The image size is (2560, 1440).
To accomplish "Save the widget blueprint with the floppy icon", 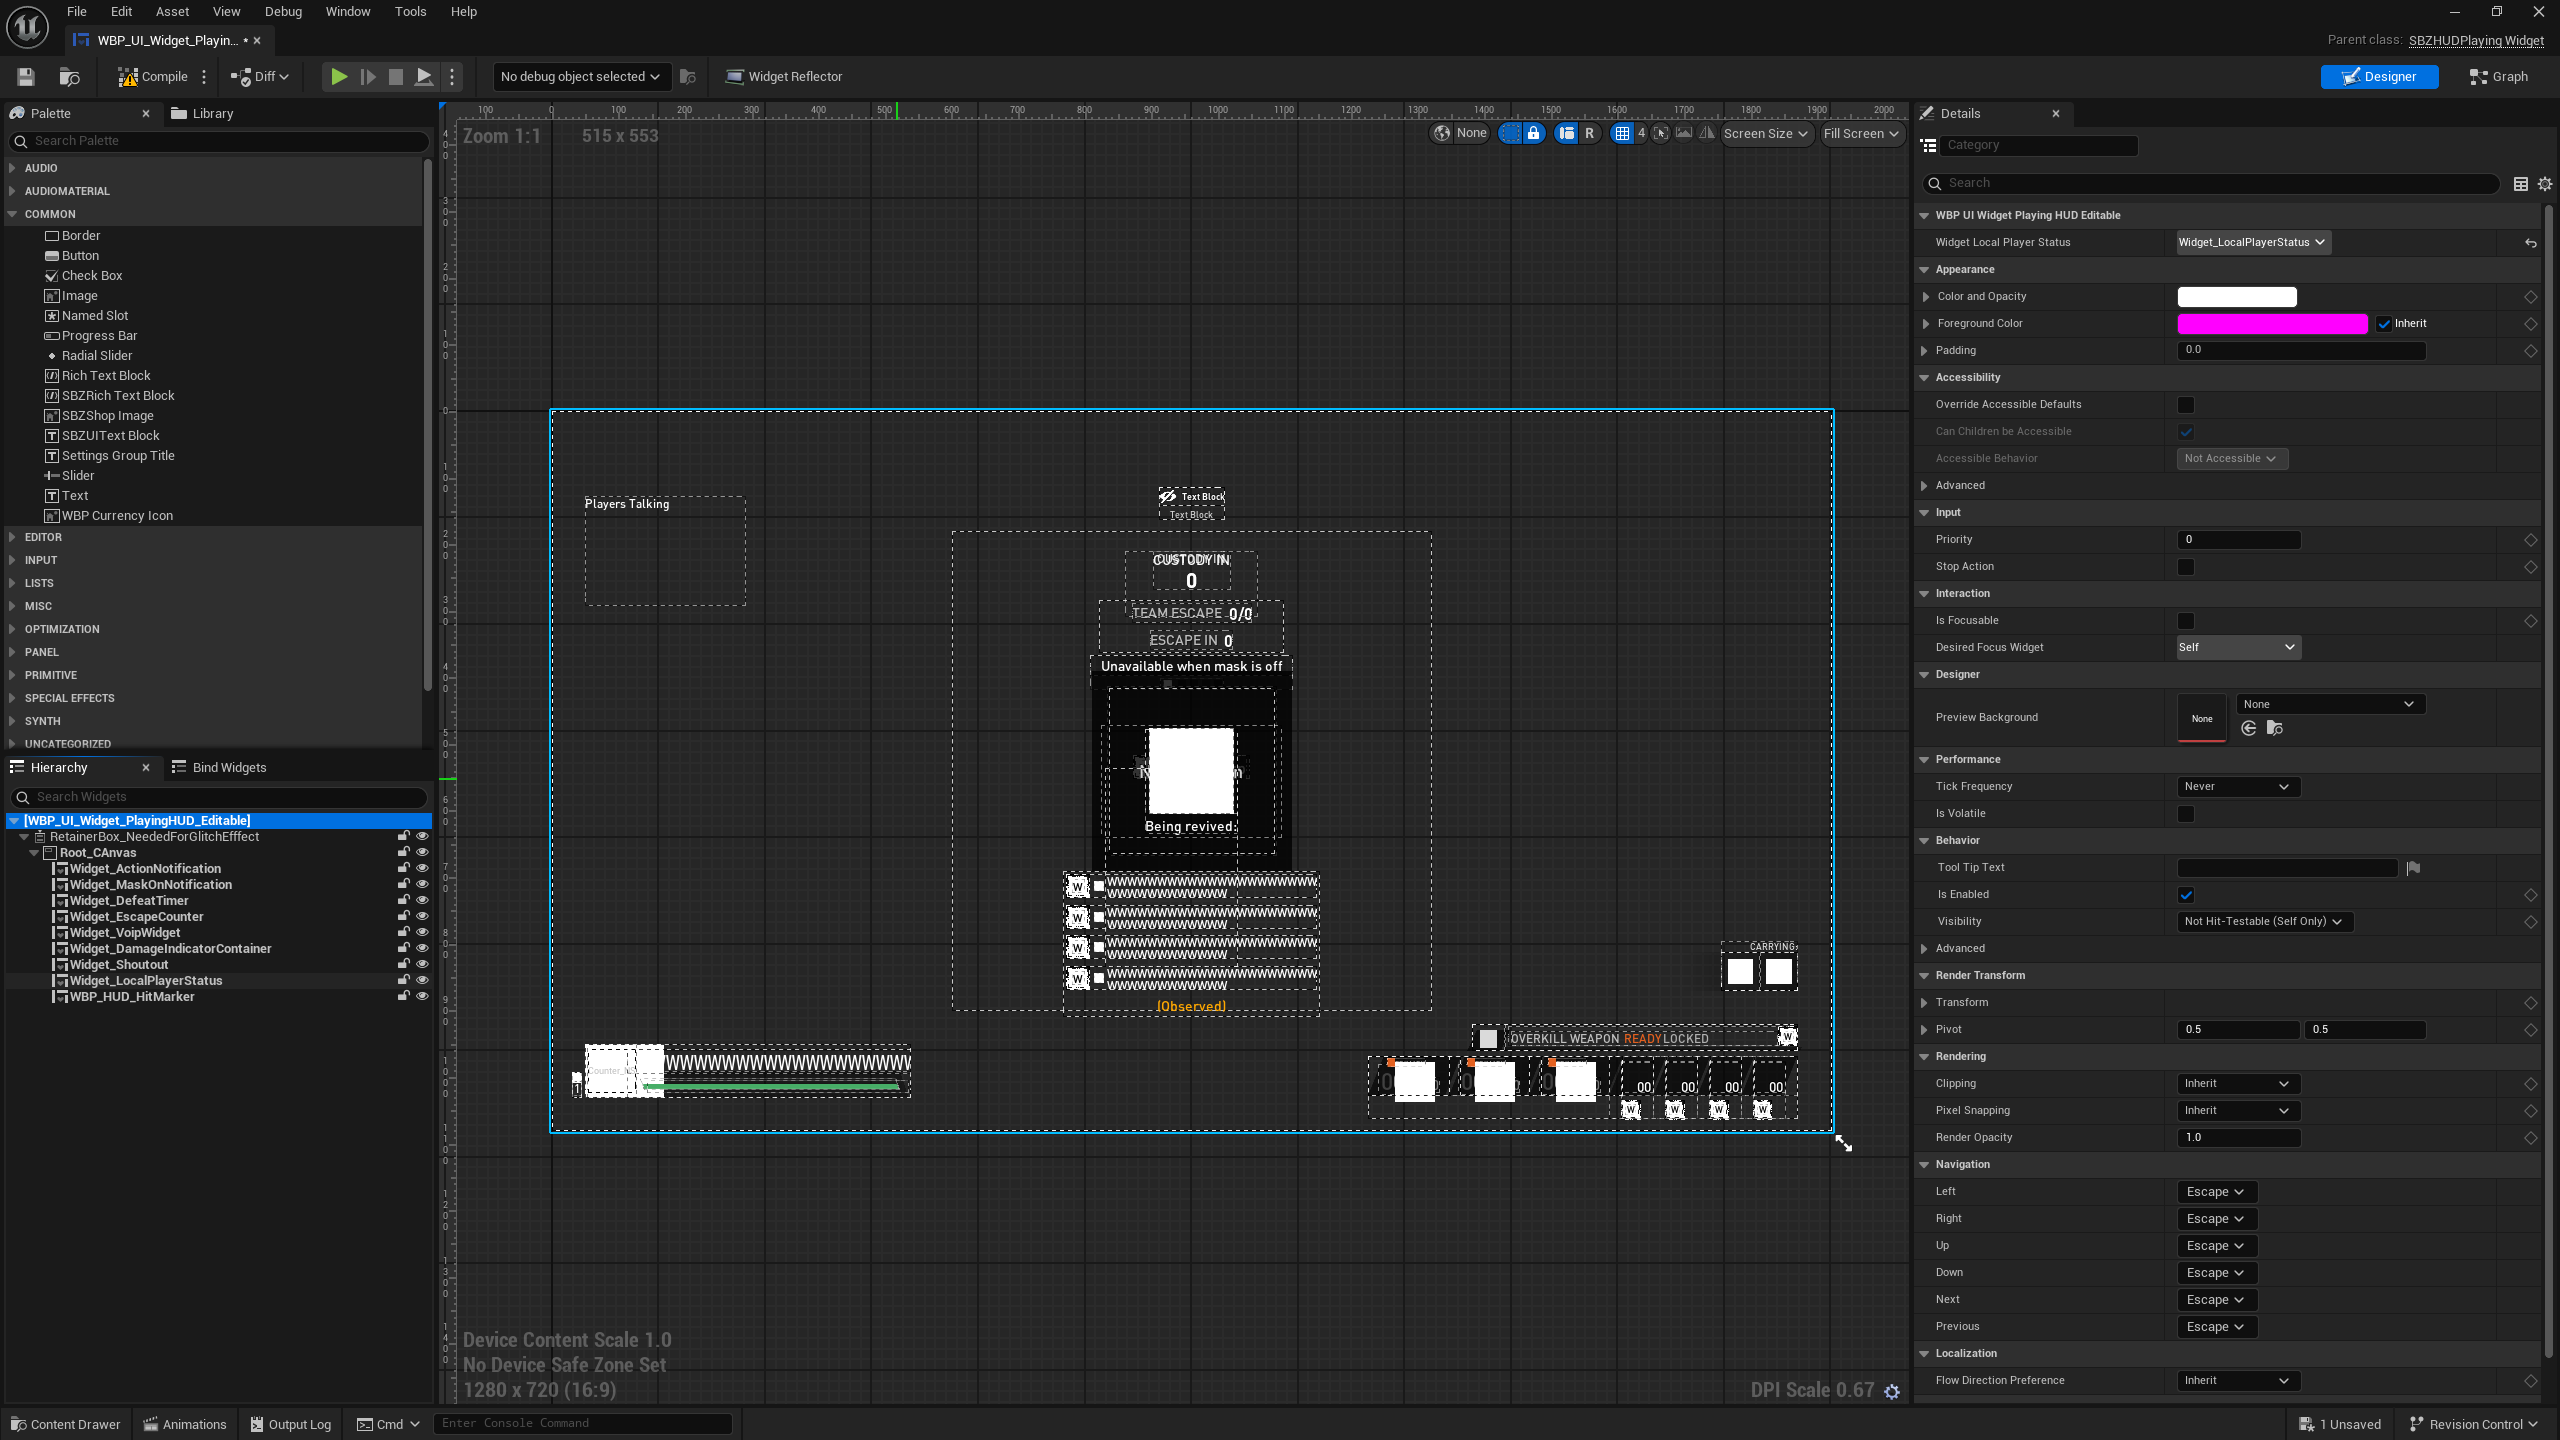I will (26, 77).
